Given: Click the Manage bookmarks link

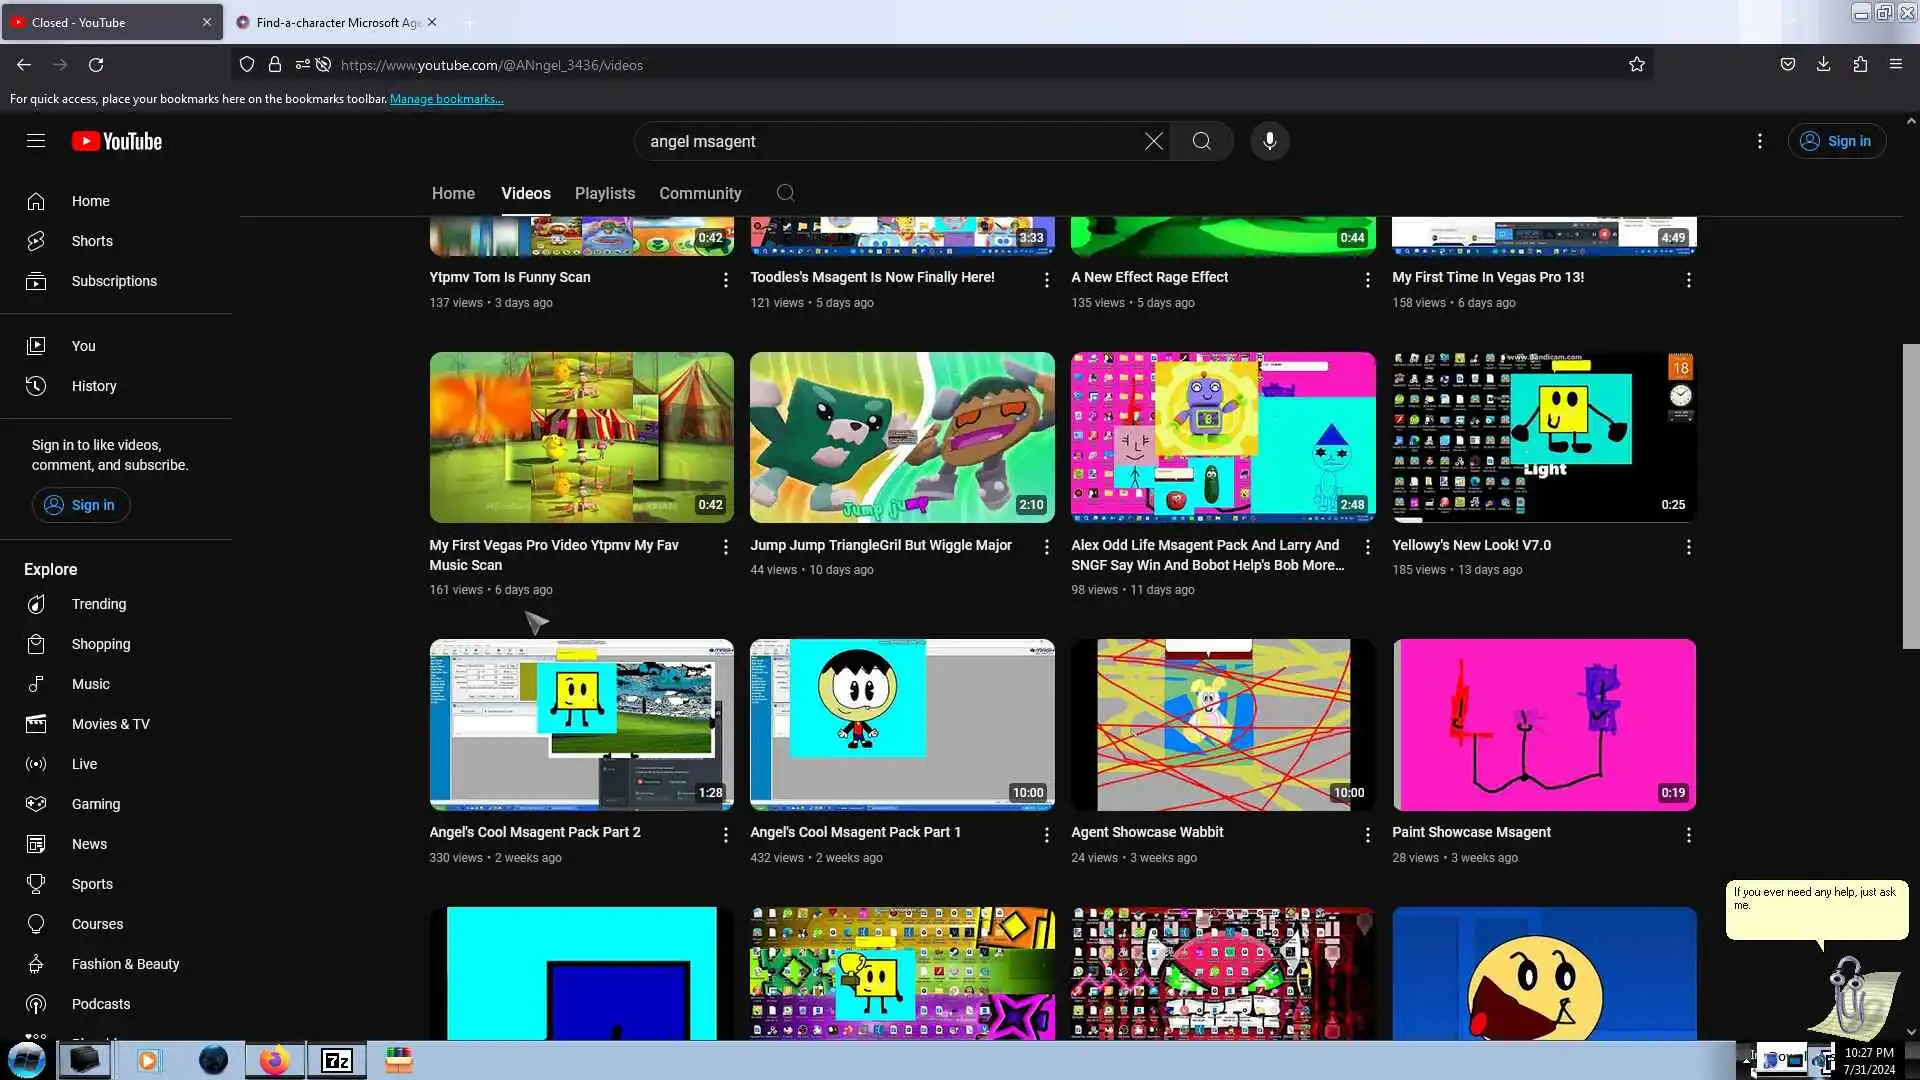Looking at the screenshot, I should tap(446, 99).
